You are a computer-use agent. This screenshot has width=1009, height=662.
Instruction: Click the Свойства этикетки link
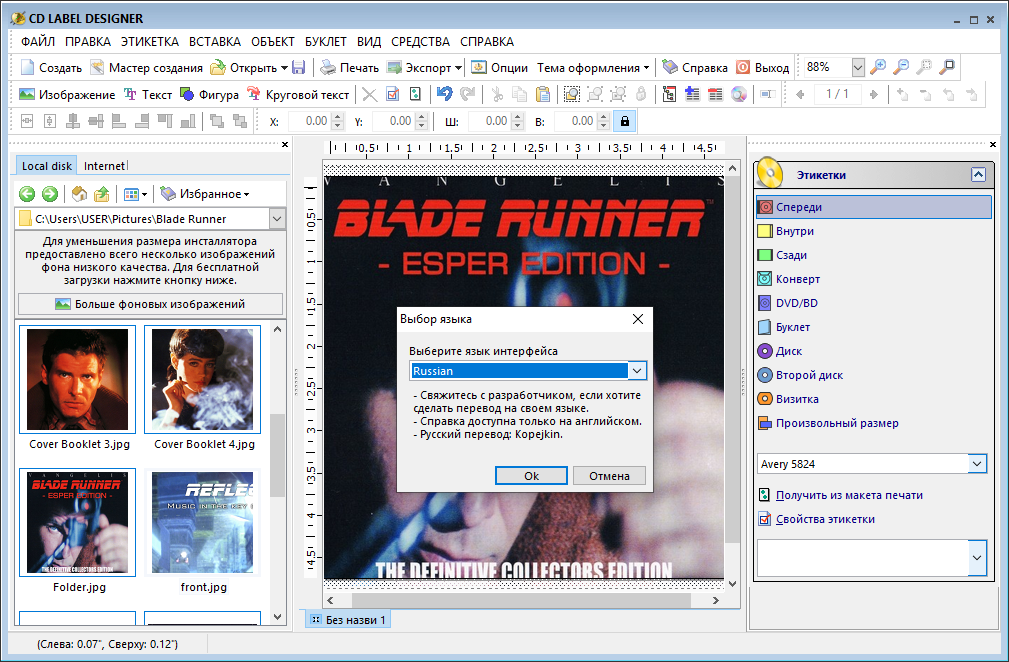(825, 519)
